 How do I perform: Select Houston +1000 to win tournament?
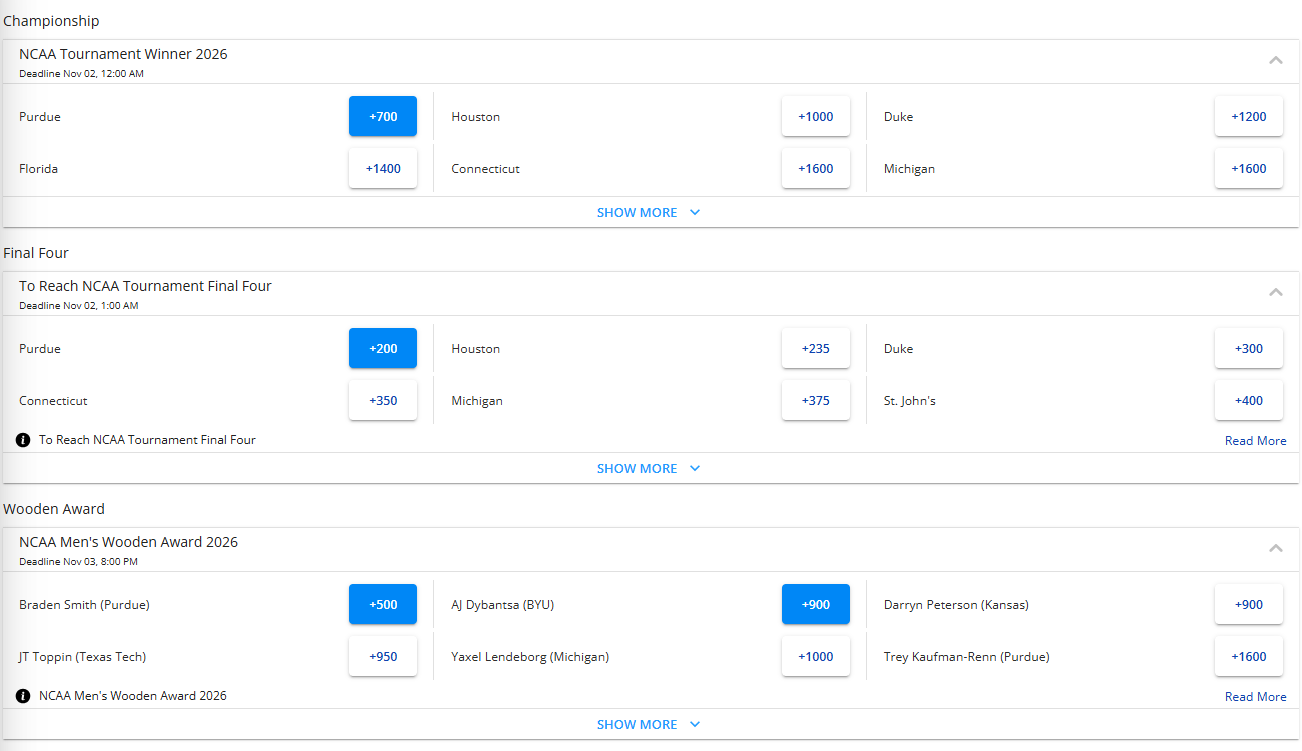pos(815,116)
